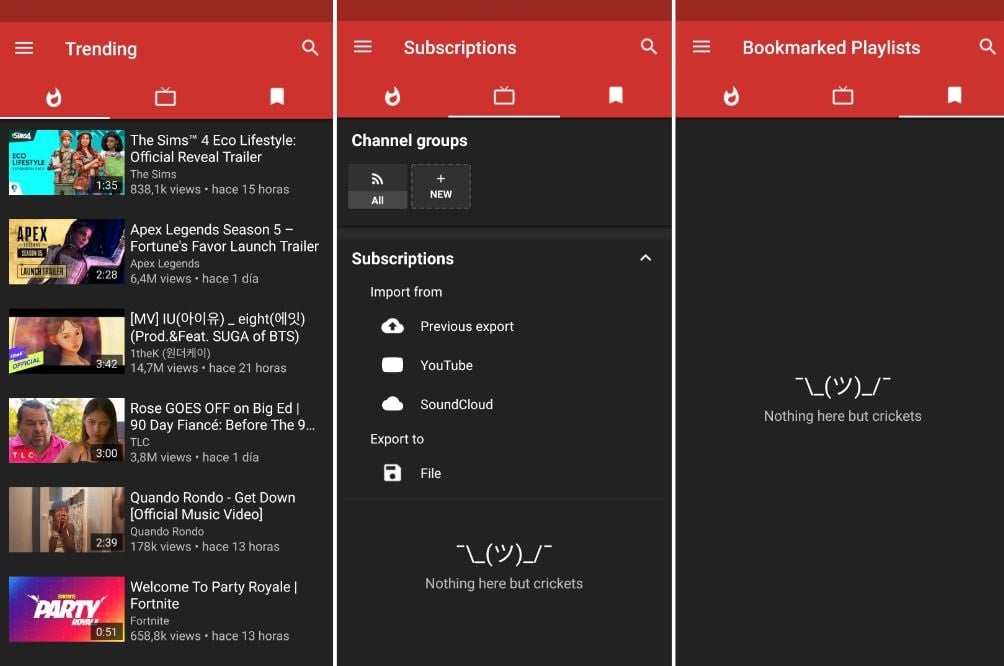Image resolution: width=1004 pixels, height=666 pixels.
Task: Open 'Apex Legends Season 5 – Fortune's Favor Launch Trailer' title
Action: 224,238
